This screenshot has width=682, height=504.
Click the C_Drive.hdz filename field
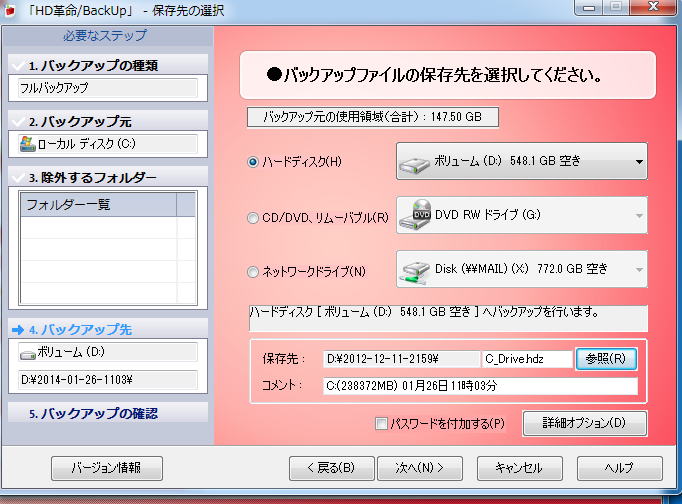click(x=526, y=358)
